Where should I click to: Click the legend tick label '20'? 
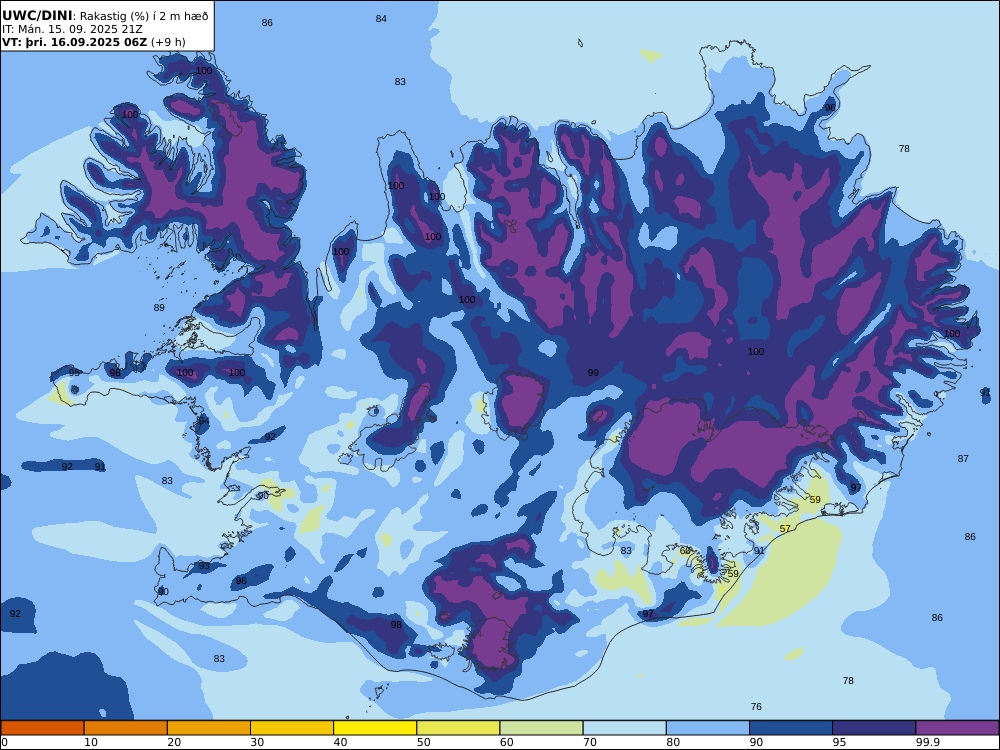[x=174, y=742]
